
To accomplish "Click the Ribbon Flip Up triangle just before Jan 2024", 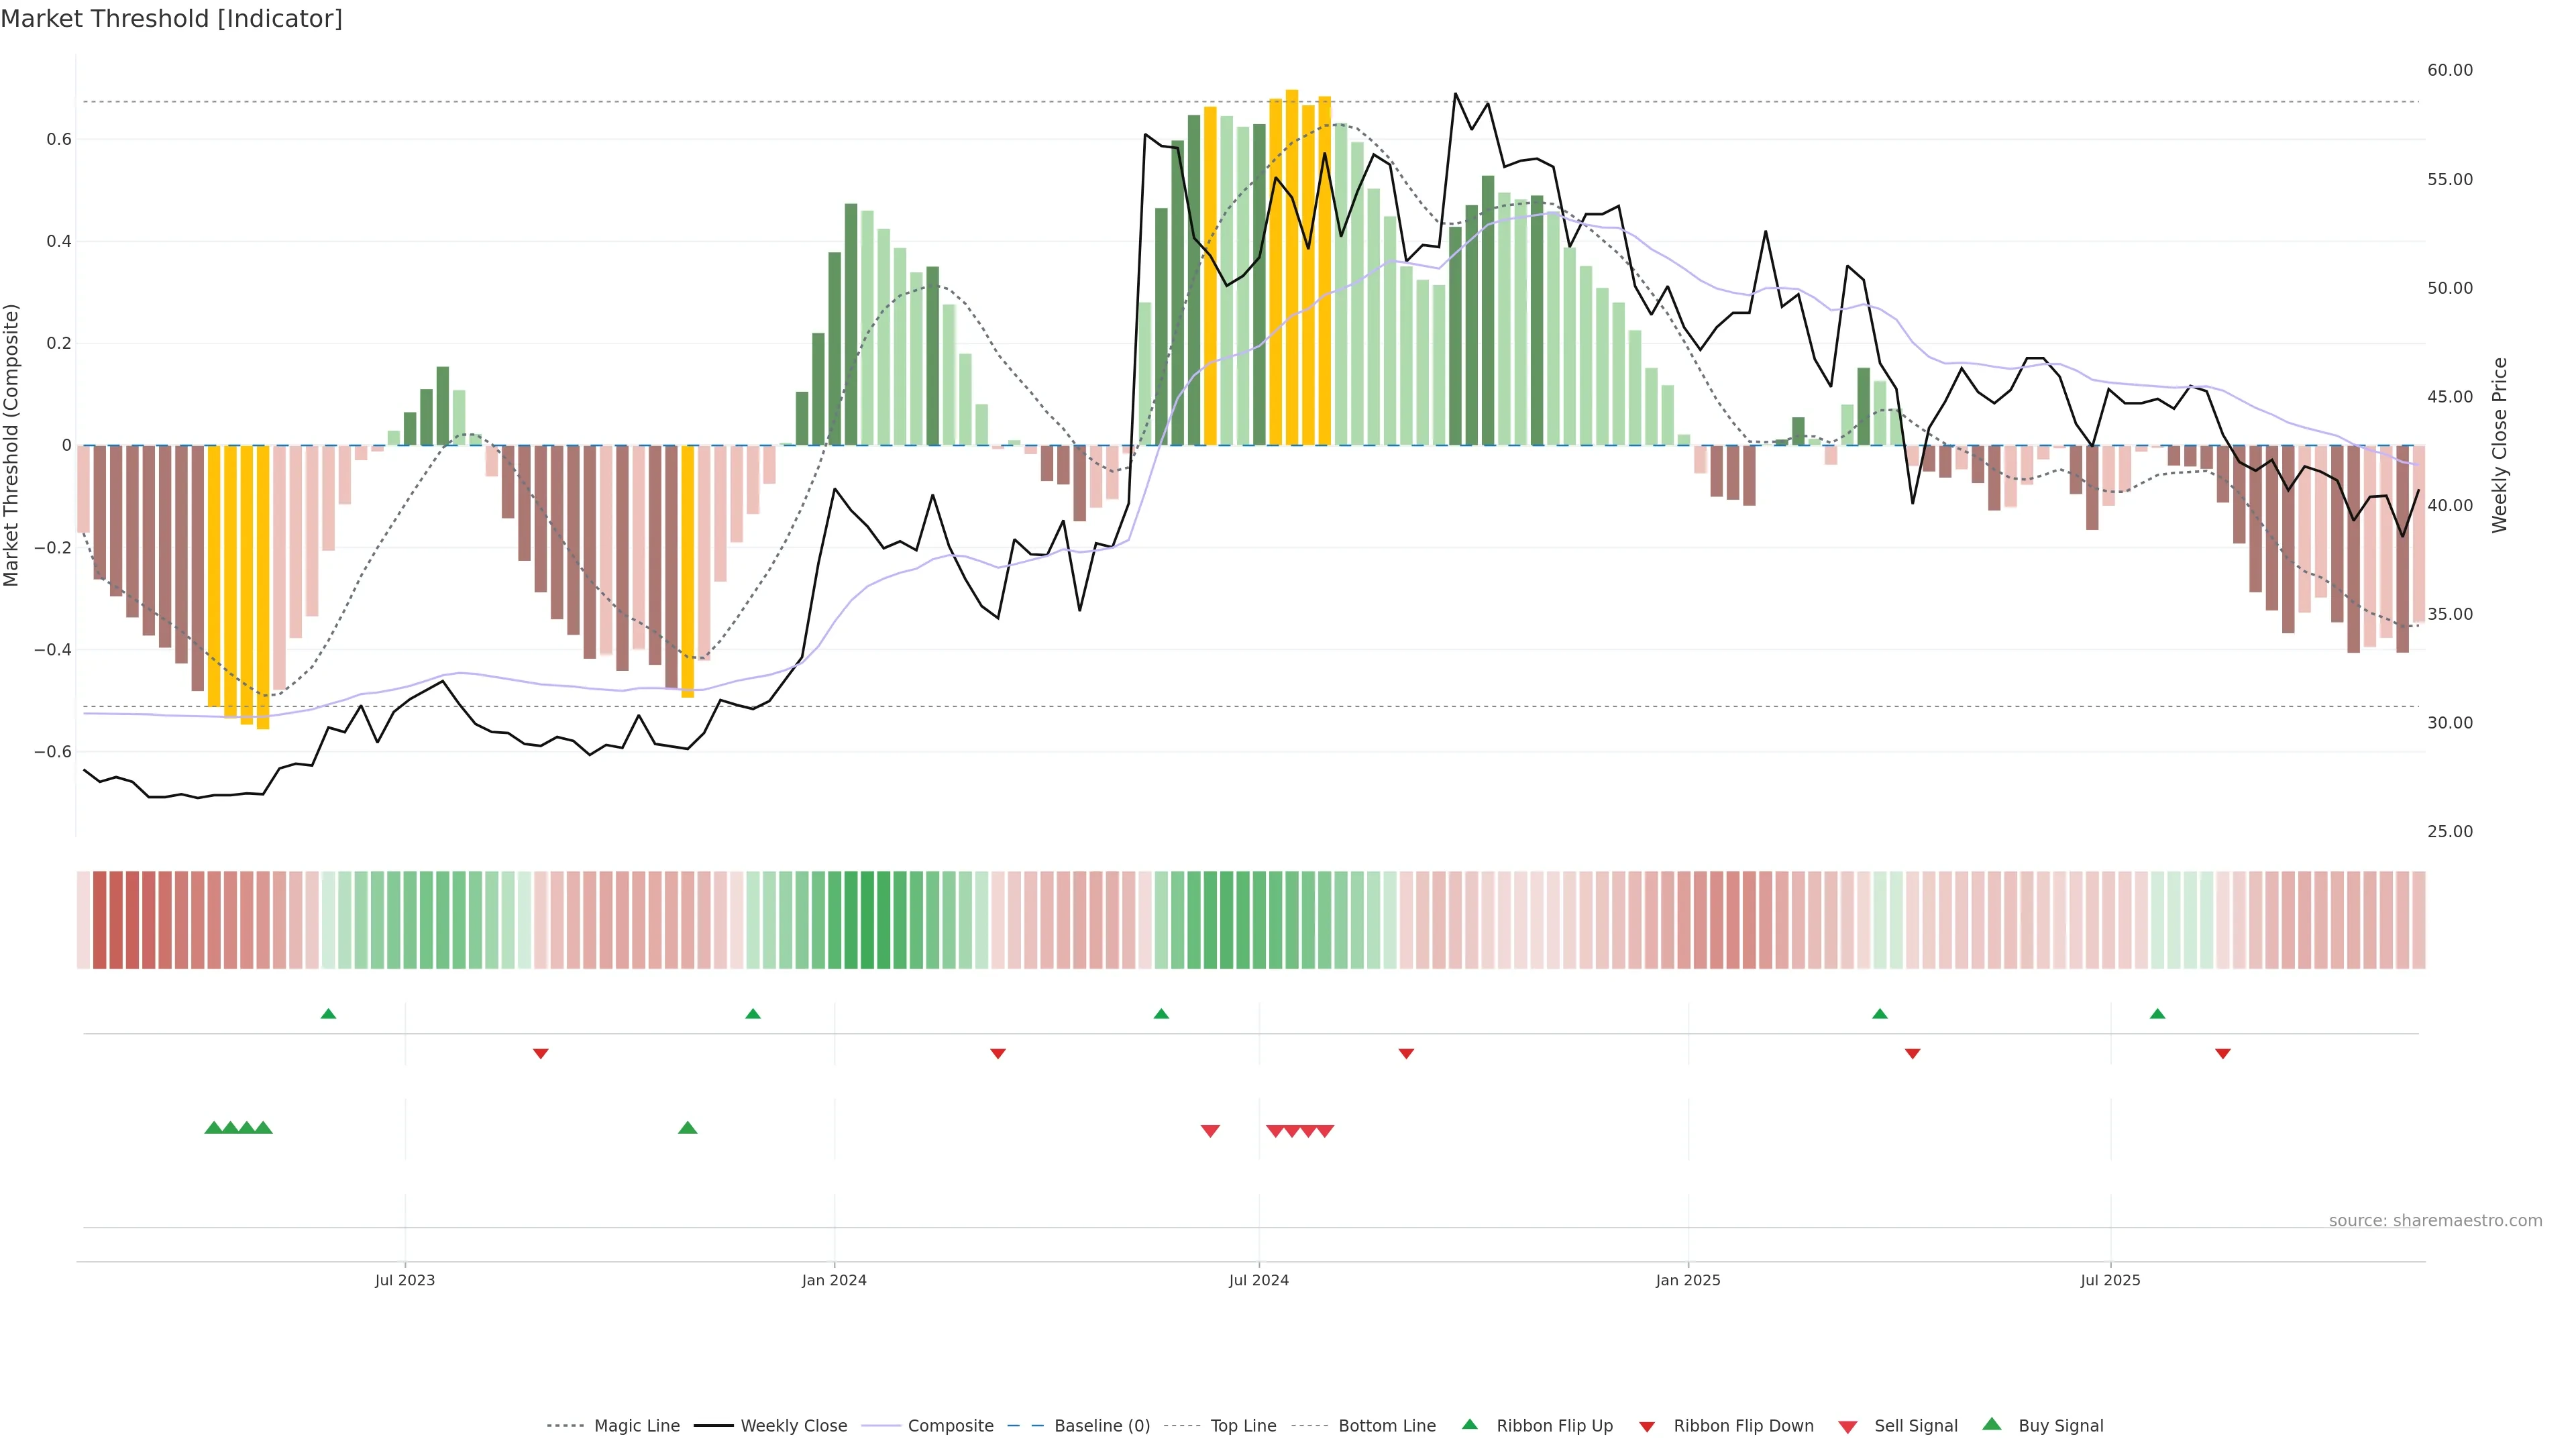I will coord(753,1014).
